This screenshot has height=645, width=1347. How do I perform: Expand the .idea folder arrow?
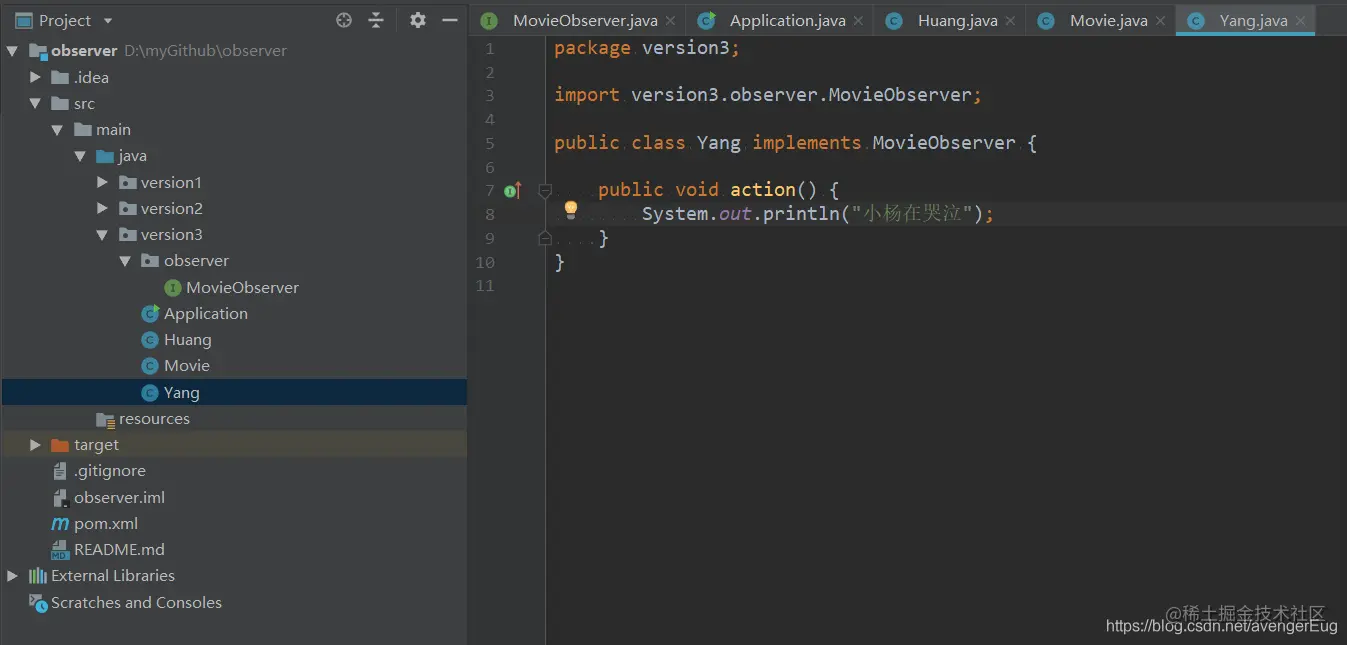[36, 77]
